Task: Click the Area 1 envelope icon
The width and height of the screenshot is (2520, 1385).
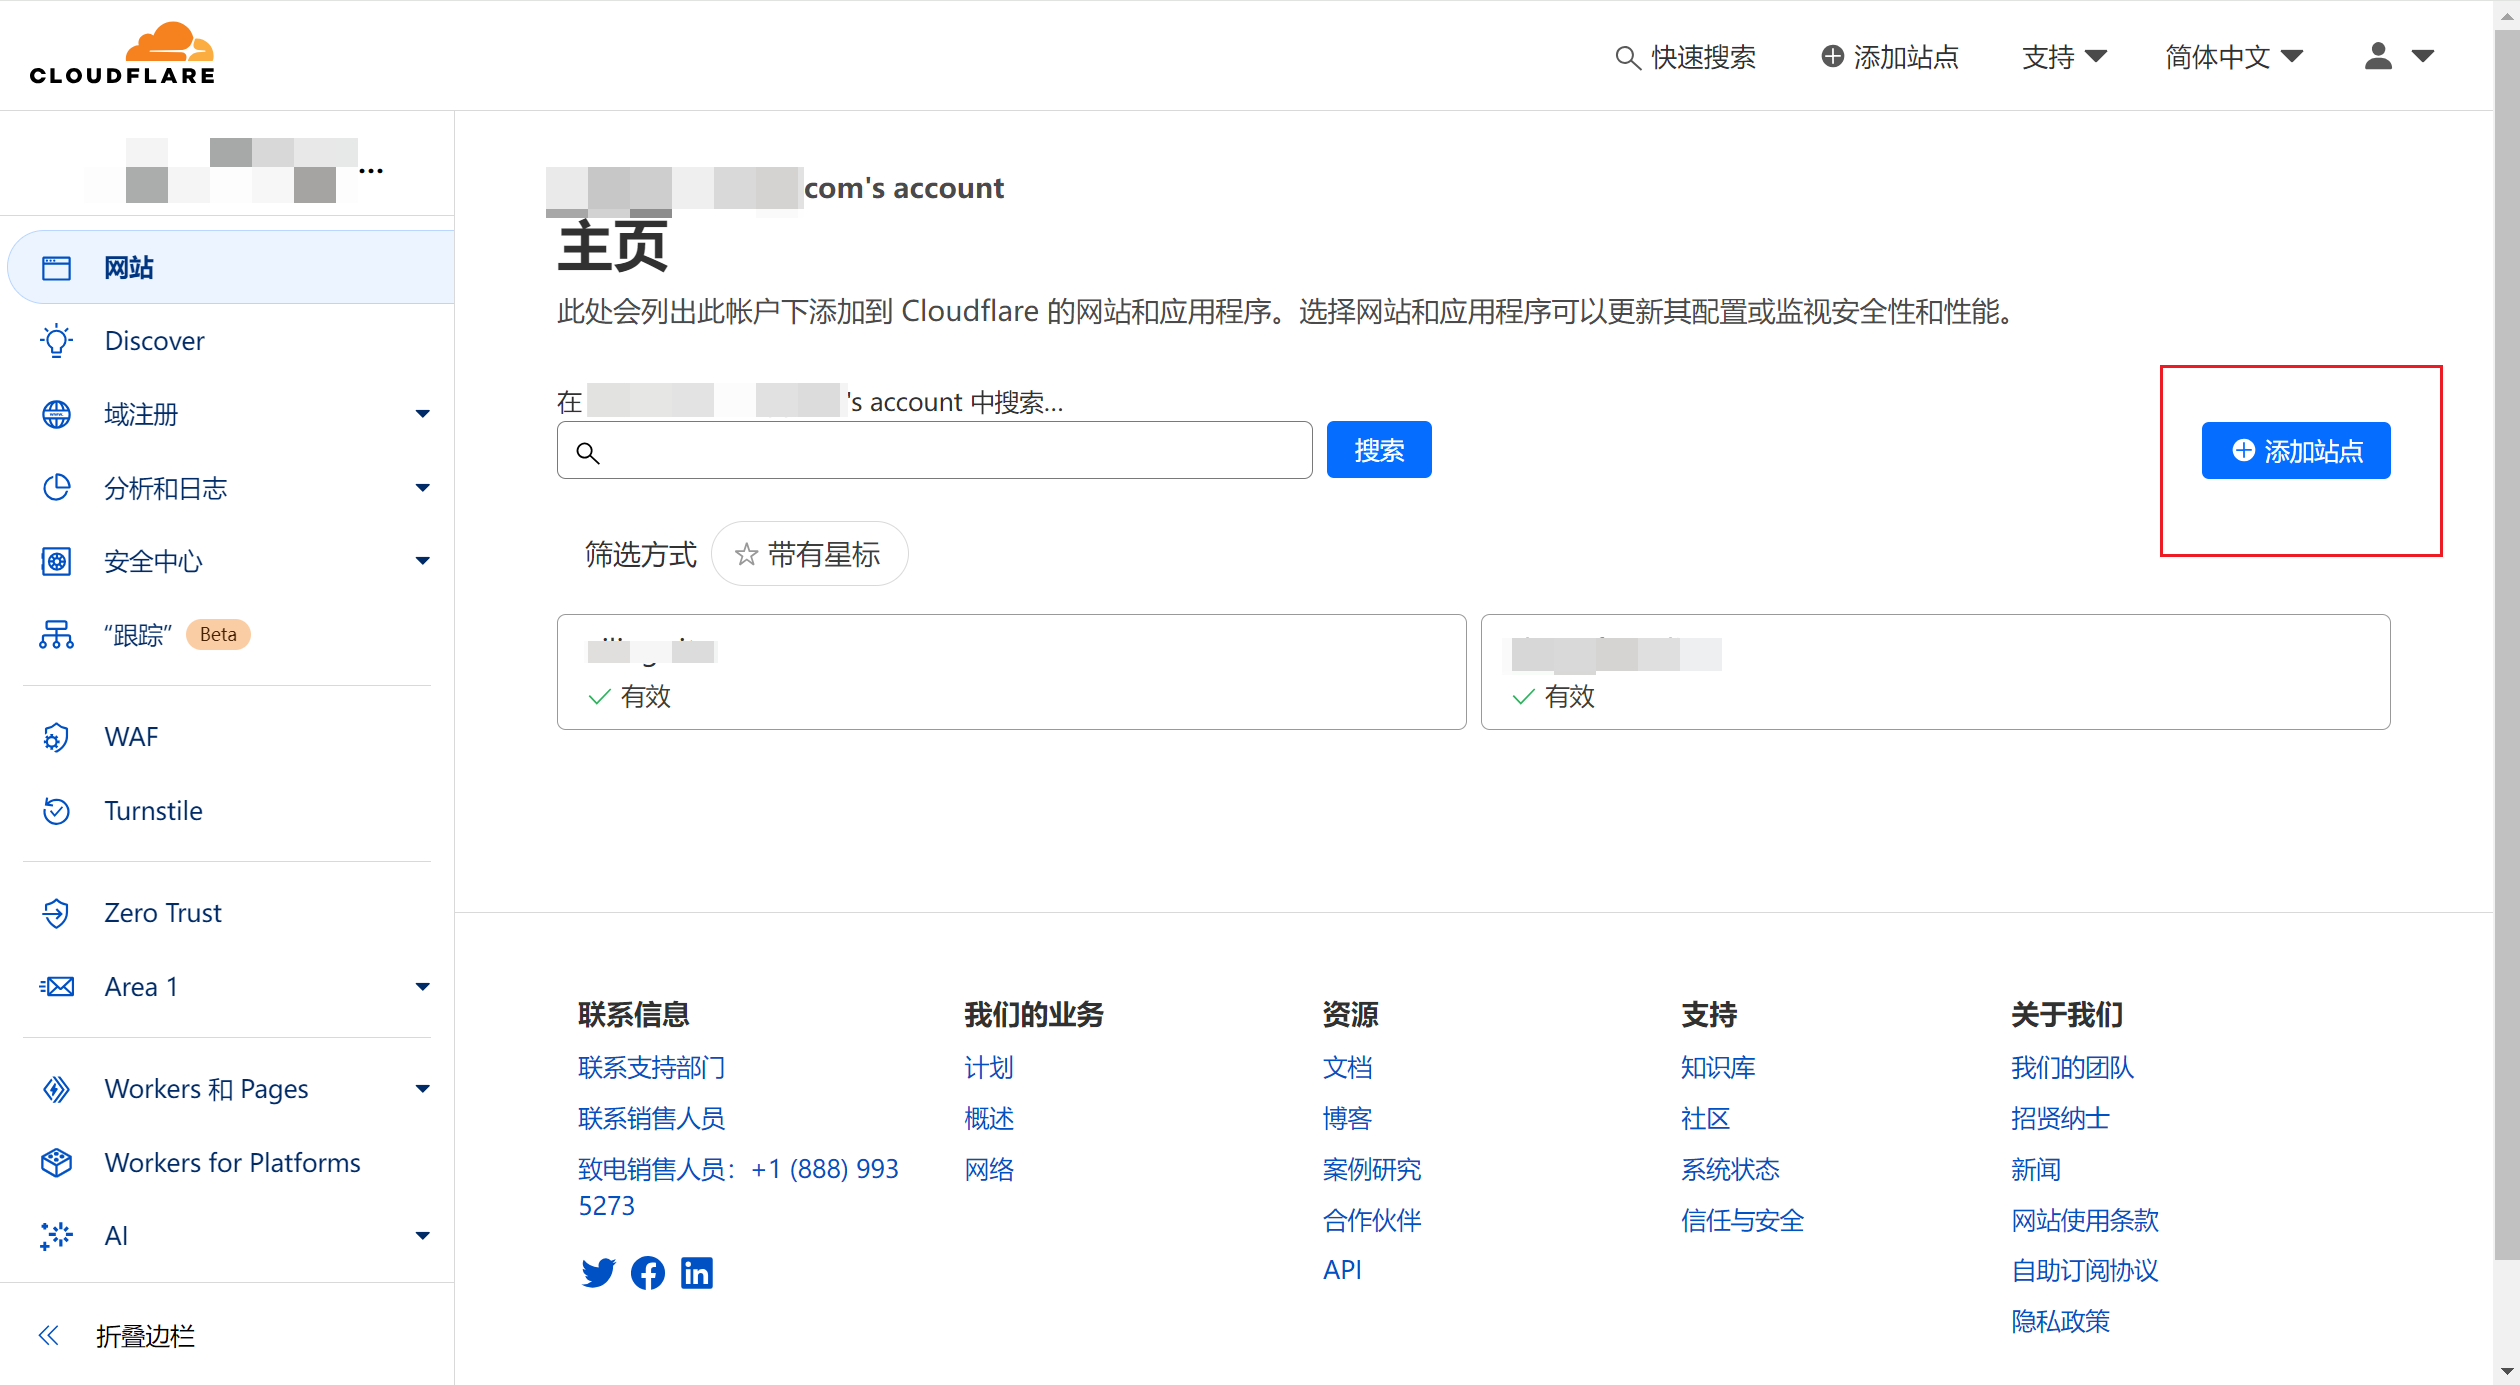Action: tap(57, 987)
